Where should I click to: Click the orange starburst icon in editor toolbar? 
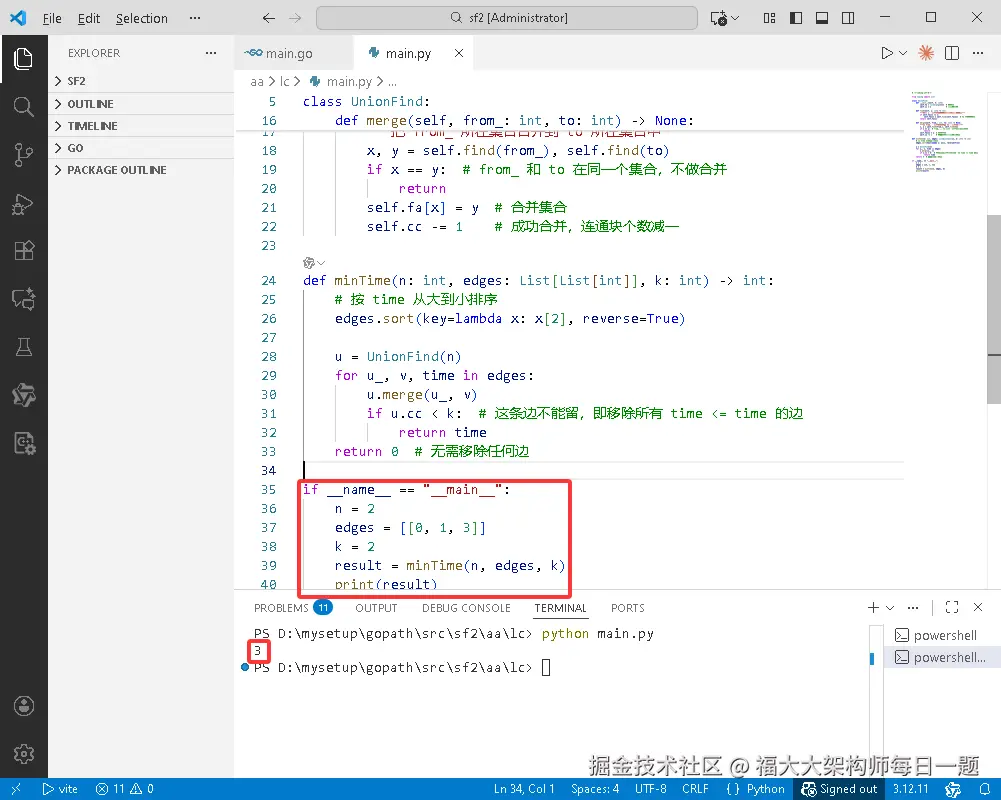tap(926, 53)
